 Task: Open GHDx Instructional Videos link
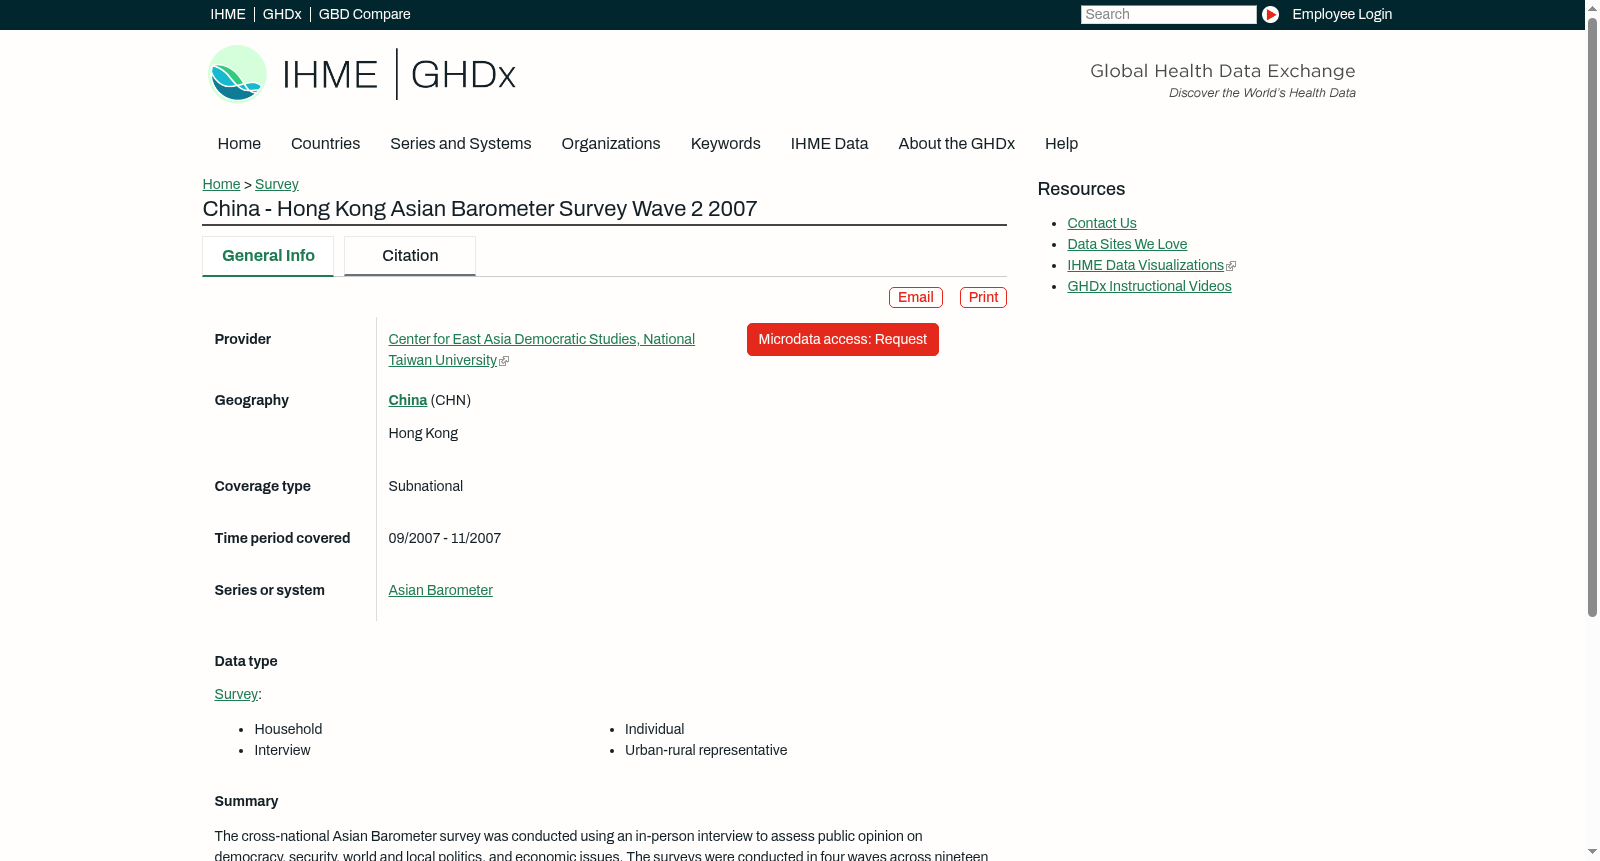click(x=1149, y=286)
